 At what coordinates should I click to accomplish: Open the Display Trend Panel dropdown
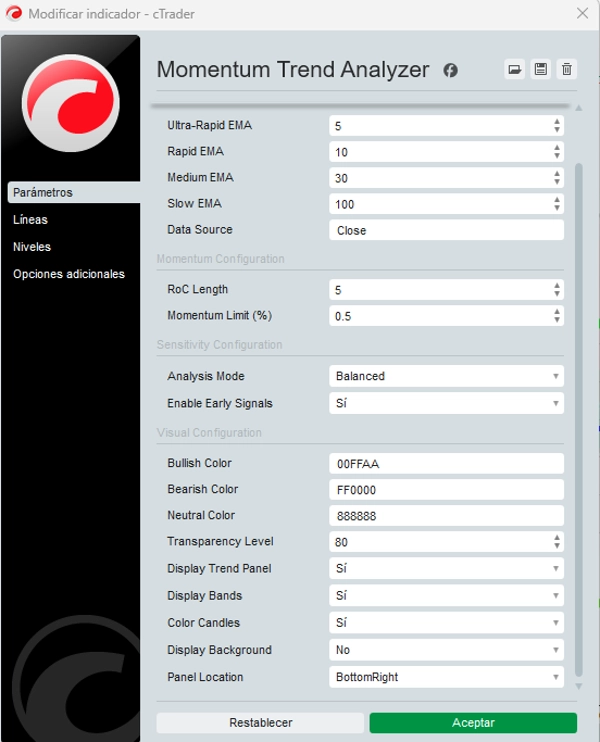pyautogui.click(x=446, y=568)
